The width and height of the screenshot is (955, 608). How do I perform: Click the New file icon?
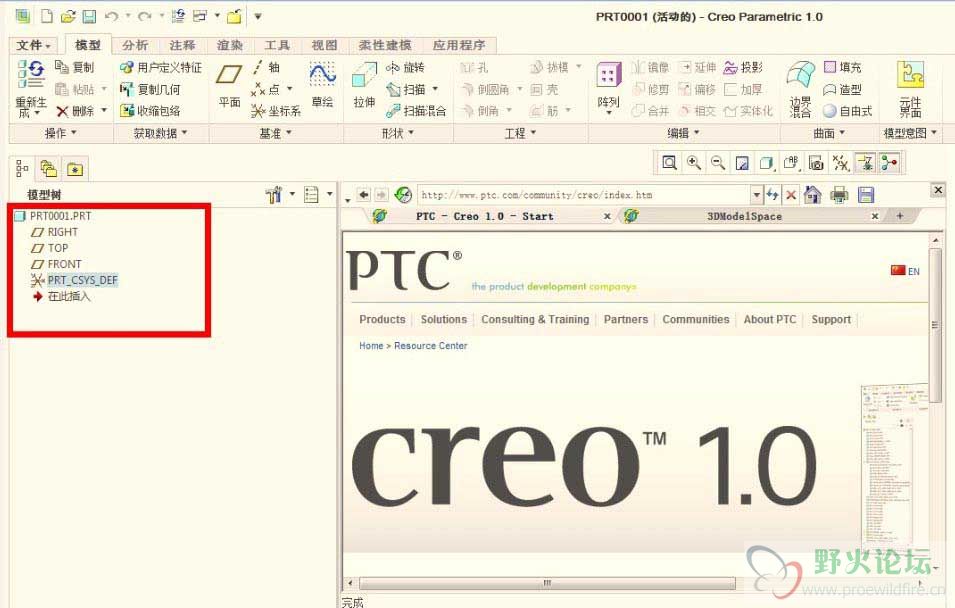tap(47, 16)
